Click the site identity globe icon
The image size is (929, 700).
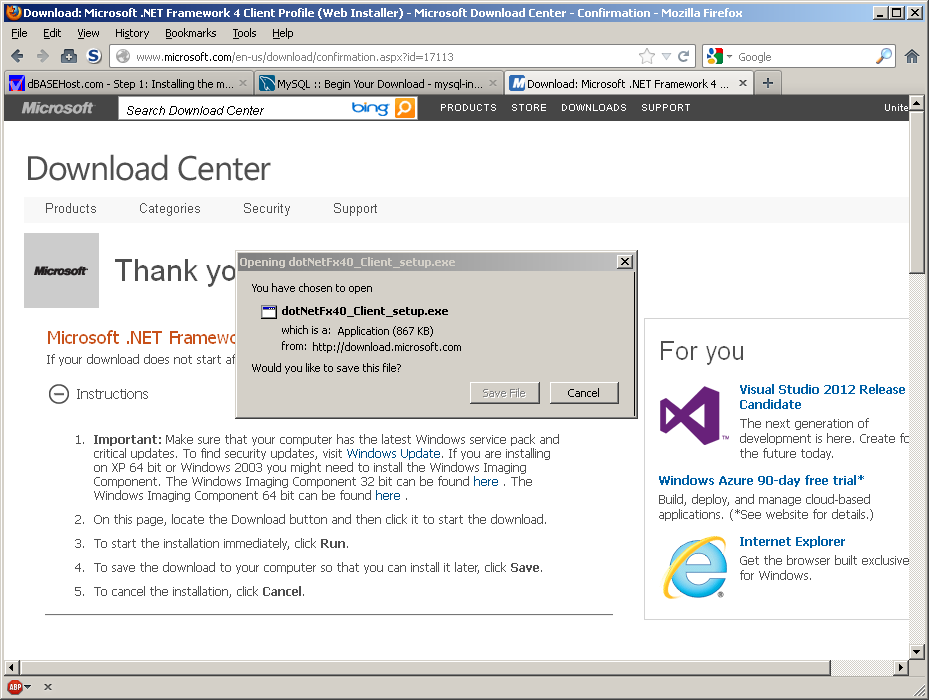[123, 56]
